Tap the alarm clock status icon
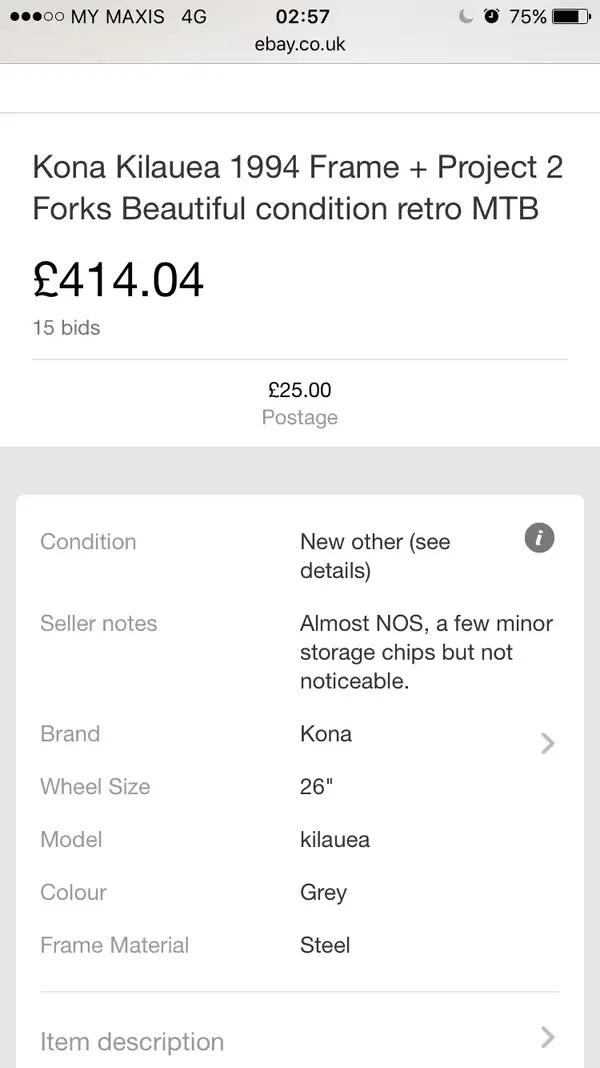Viewport: 600px width, 1068px height. point(491,16)
